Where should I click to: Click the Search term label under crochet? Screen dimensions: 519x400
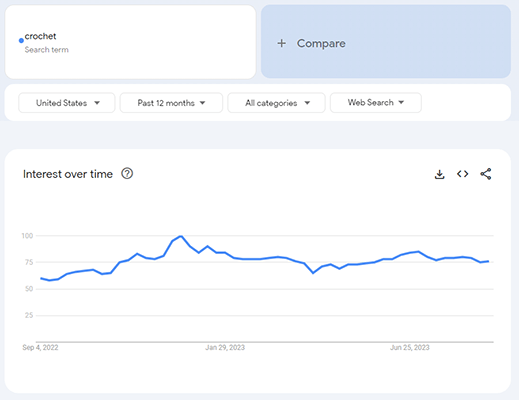pos(47,50)
